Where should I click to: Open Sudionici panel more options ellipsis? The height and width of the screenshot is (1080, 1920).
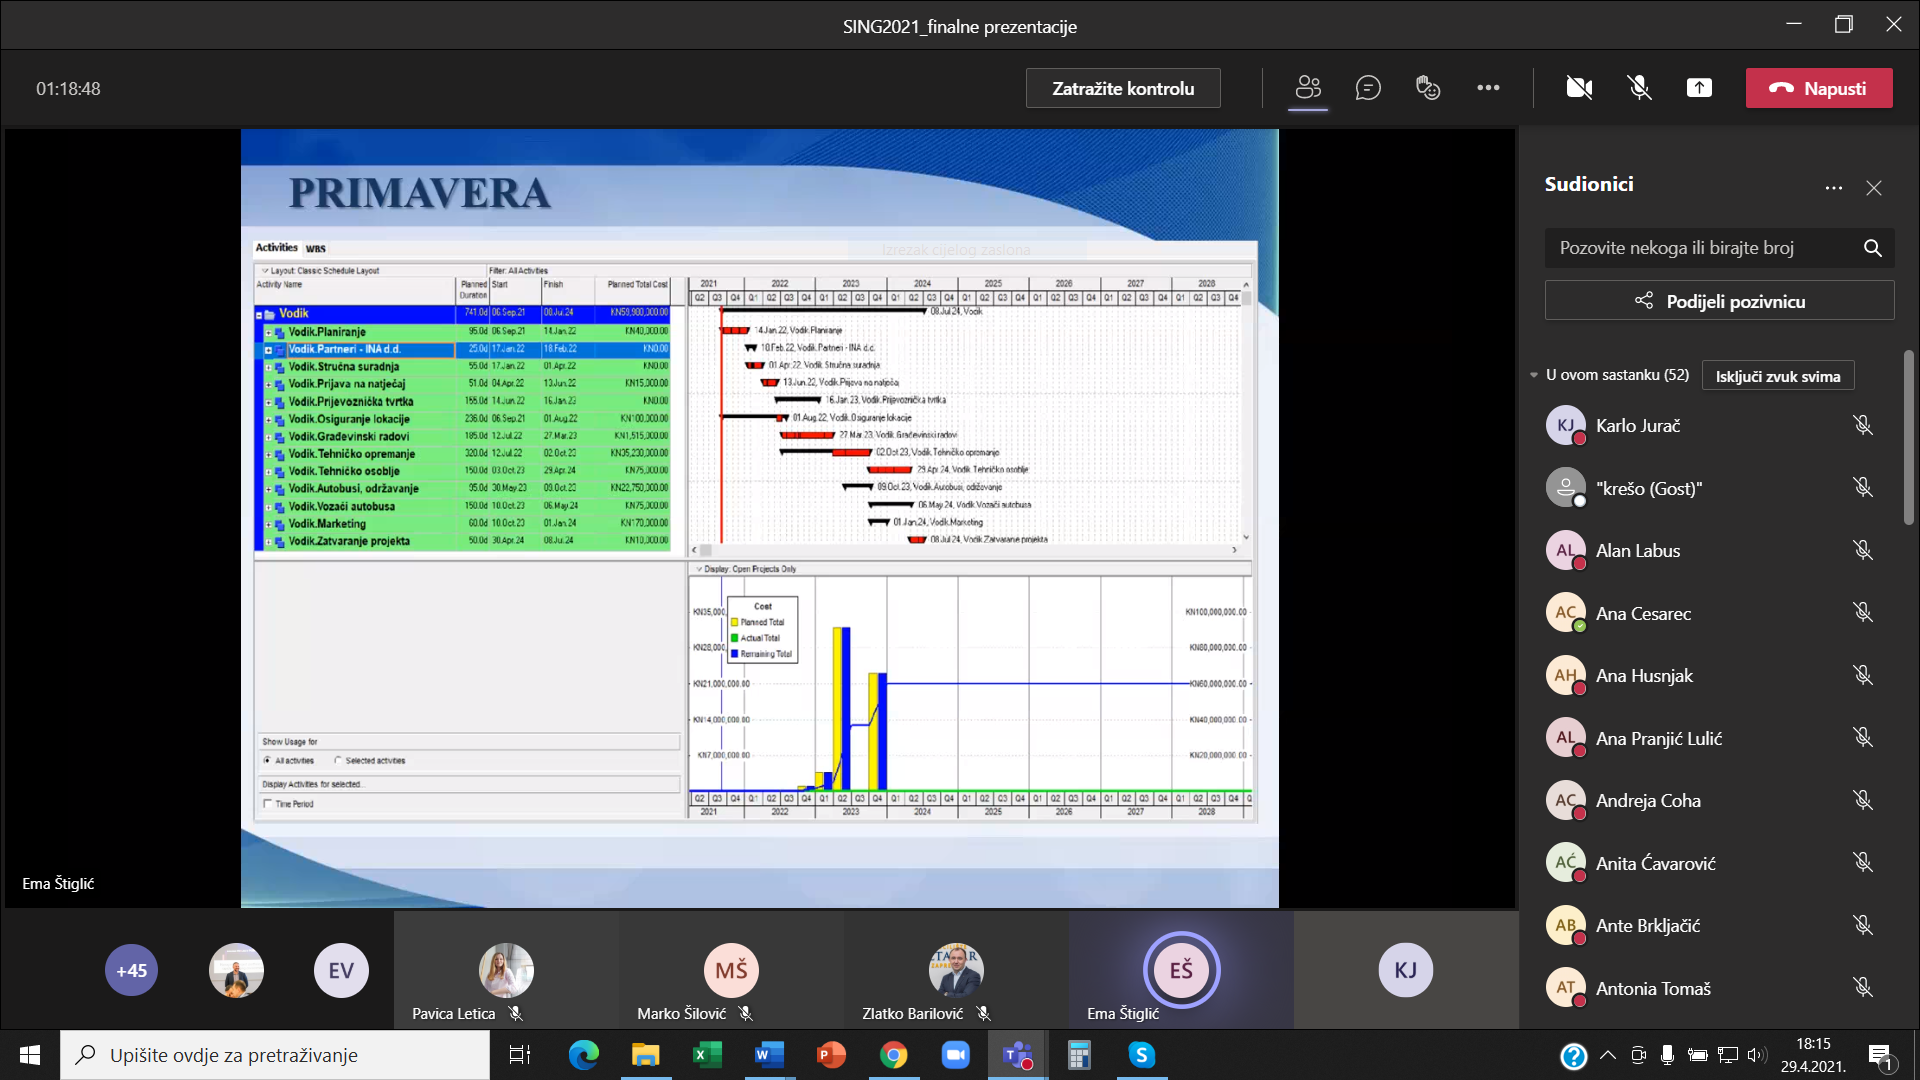tap(1833, 188)
